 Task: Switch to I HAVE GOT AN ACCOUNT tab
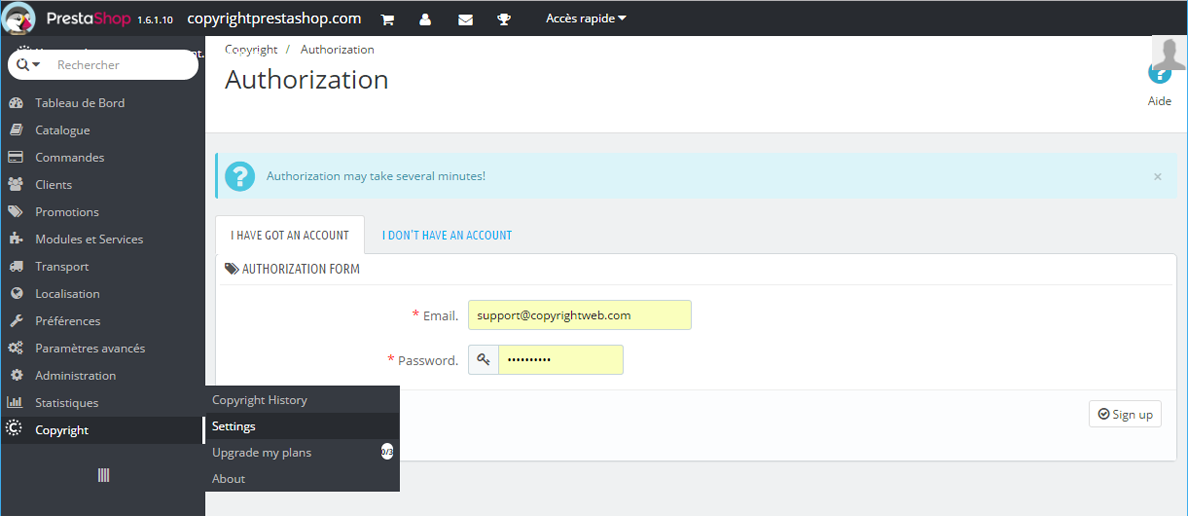pyautogui.click(x=289, y=235)
